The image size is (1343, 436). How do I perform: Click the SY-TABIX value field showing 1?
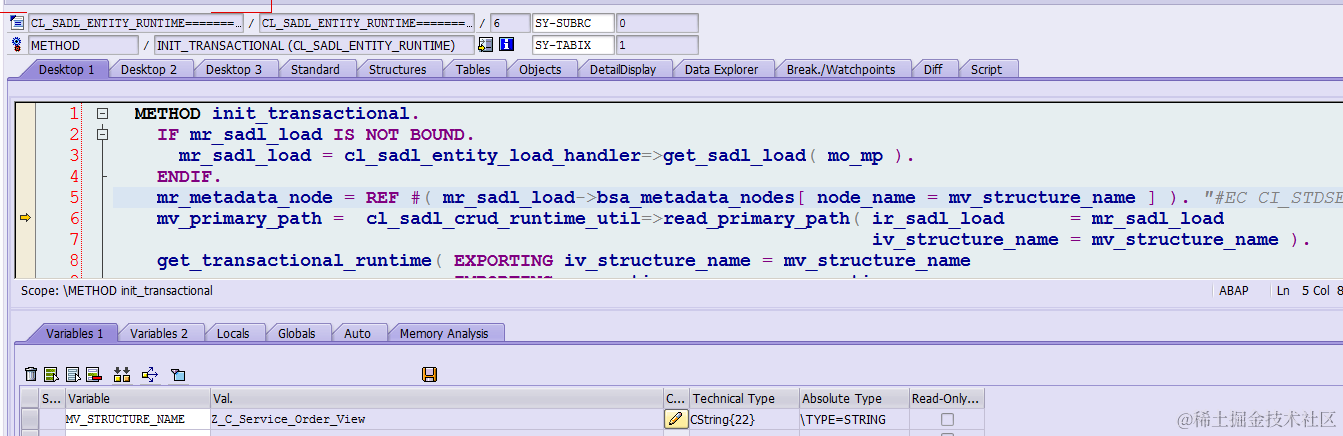tap(656, 45)
